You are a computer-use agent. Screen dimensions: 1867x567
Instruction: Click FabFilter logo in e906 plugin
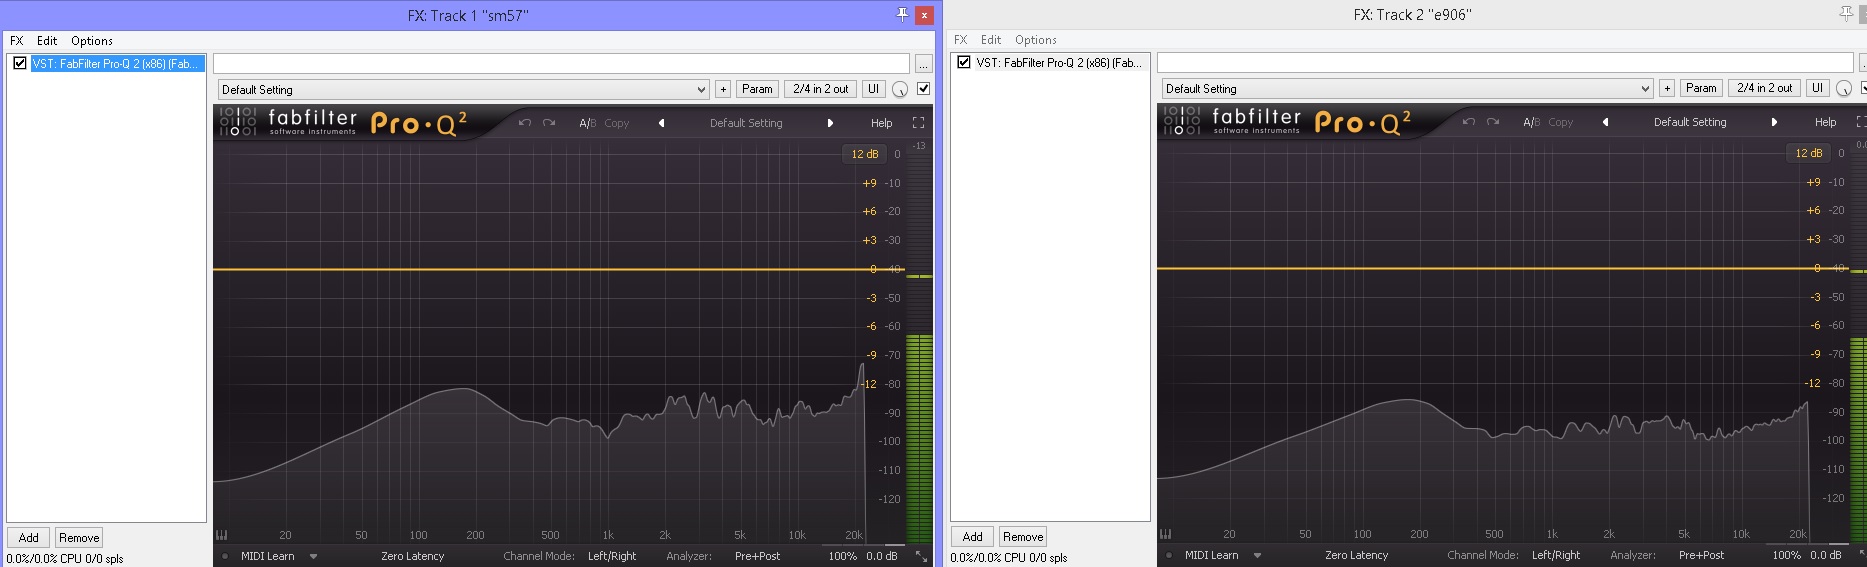pyautogui.click(x=1233, y=121)
